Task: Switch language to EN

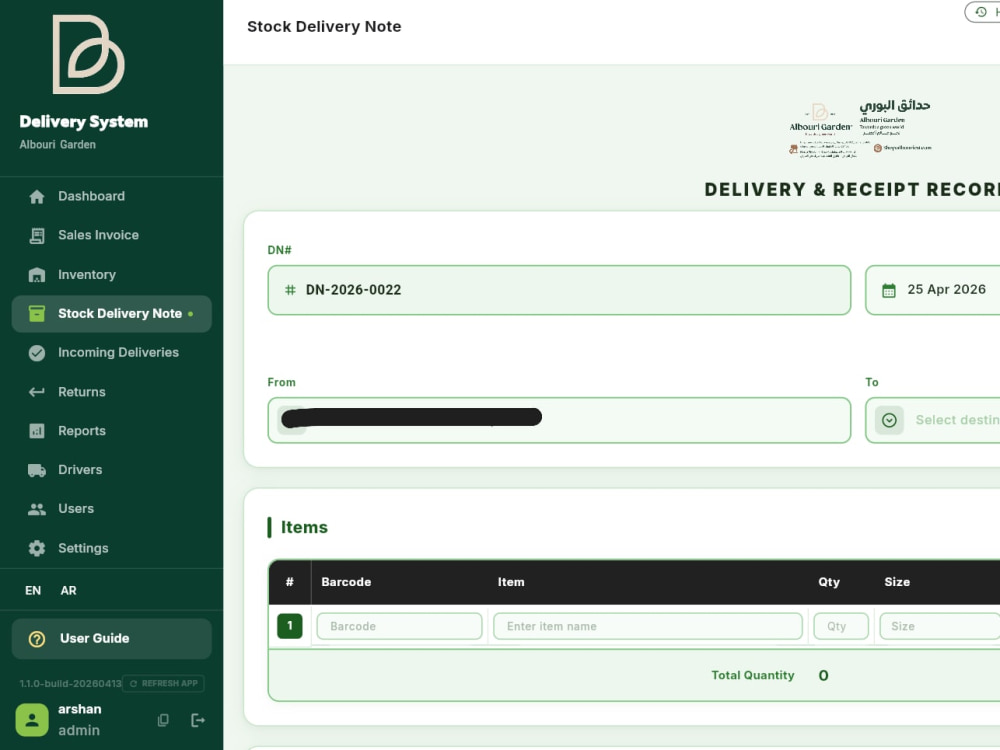Action: pyautogui.click(x=33, y=591)
